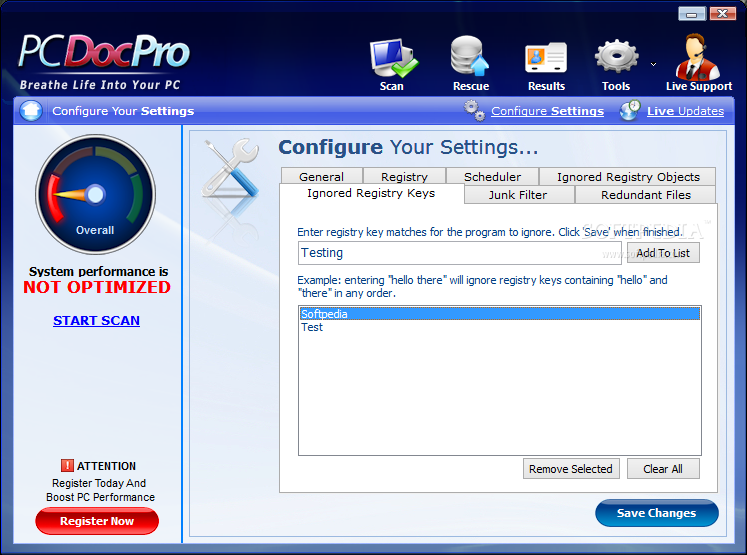747x555 pixels.
Task: Open the Scan monitor icon
Action: pos(394,58)
